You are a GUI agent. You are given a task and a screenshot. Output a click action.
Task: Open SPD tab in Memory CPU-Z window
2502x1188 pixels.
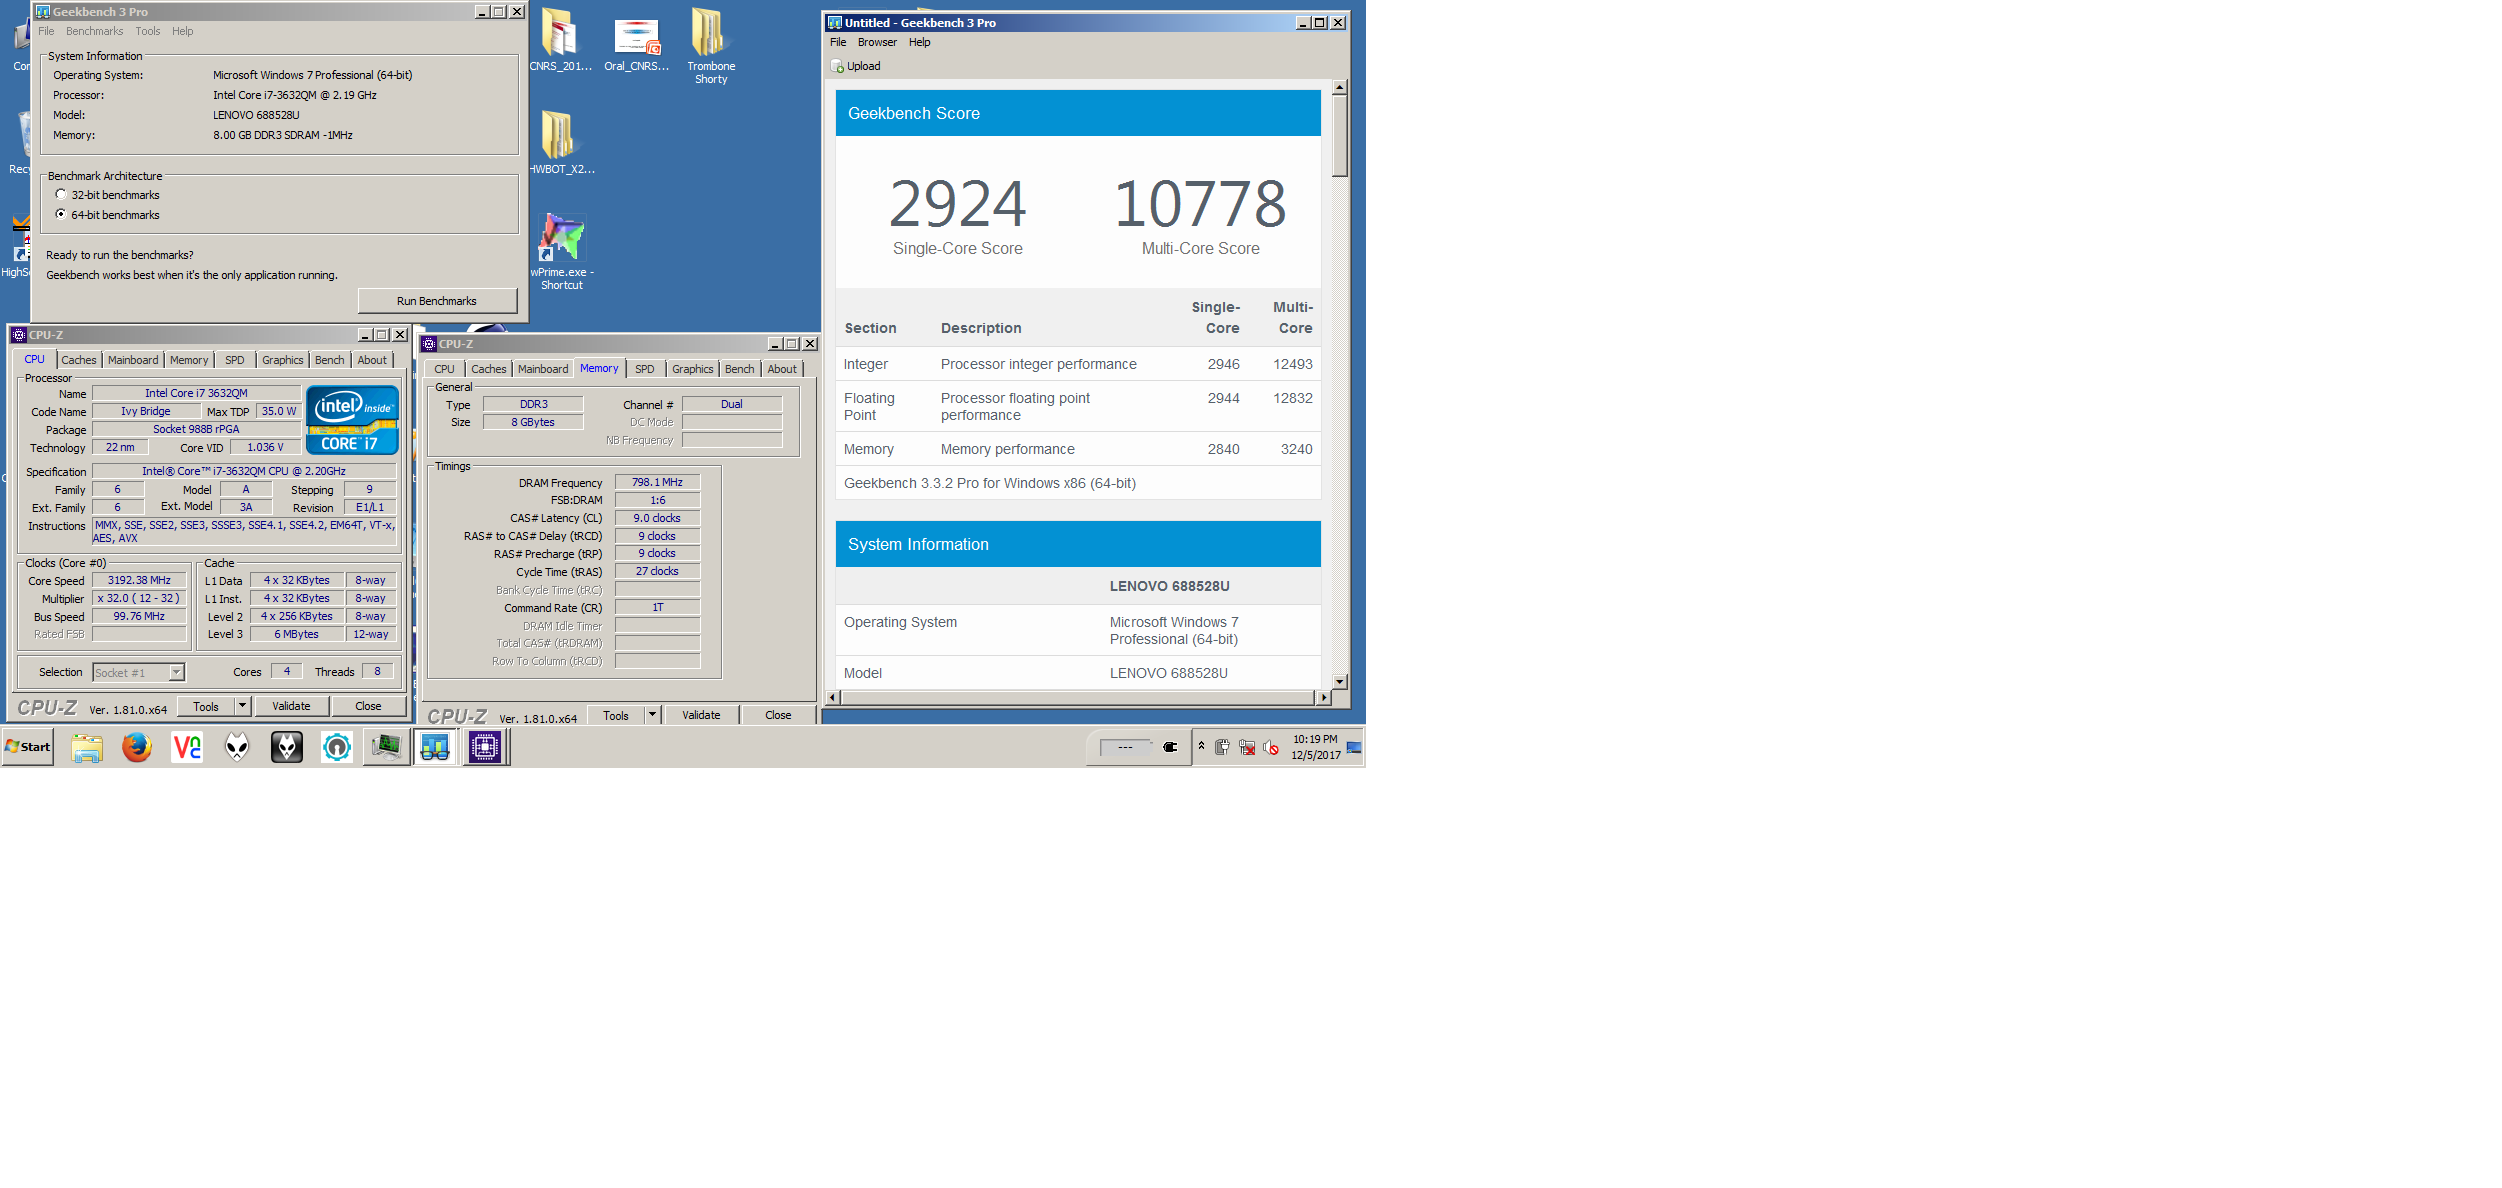click(645, 369)
